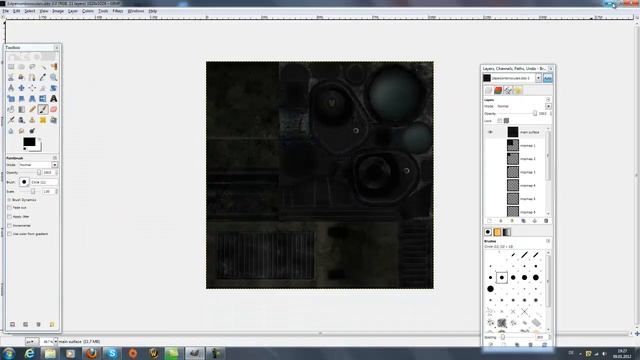Select the Heal tool
The height and width of the screenshot is (360, 640).
(x=43, y=120)
